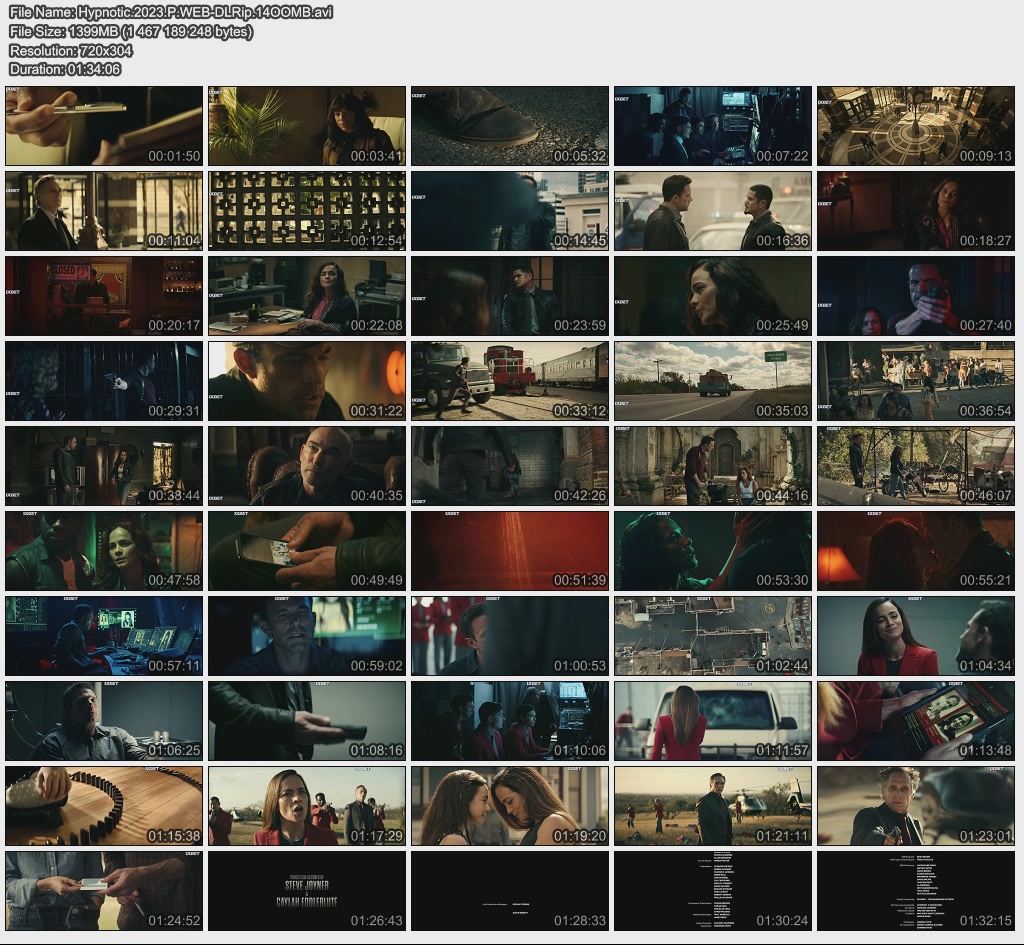
Task: Open the Steve Joyner credits frame at 01:26:43
Action: pos(307,891)
